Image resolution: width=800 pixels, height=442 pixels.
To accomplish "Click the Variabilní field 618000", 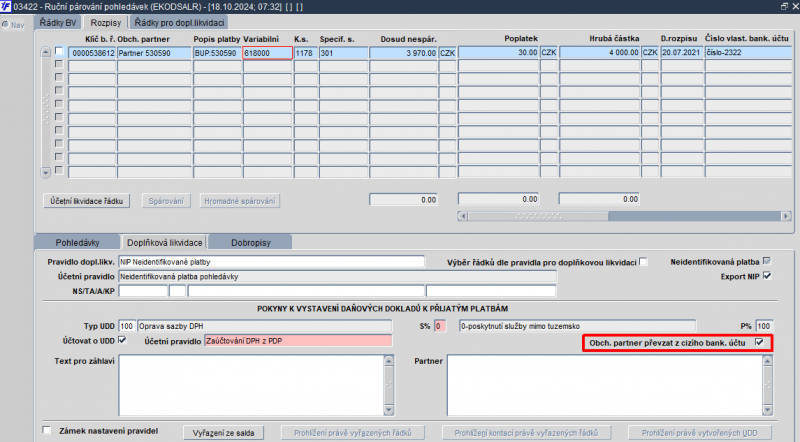I will tap(267, 53).
